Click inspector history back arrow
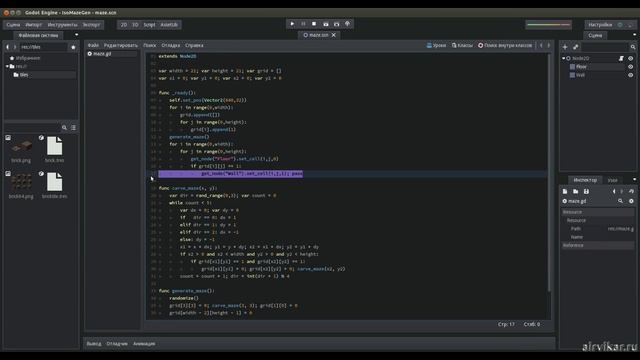 tap(614, 191)
